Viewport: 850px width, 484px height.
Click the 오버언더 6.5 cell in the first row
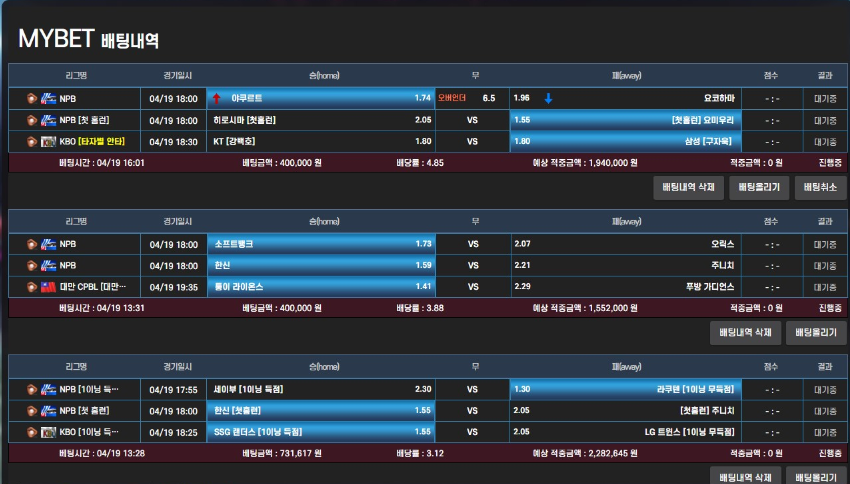click(x=472, y=98)
